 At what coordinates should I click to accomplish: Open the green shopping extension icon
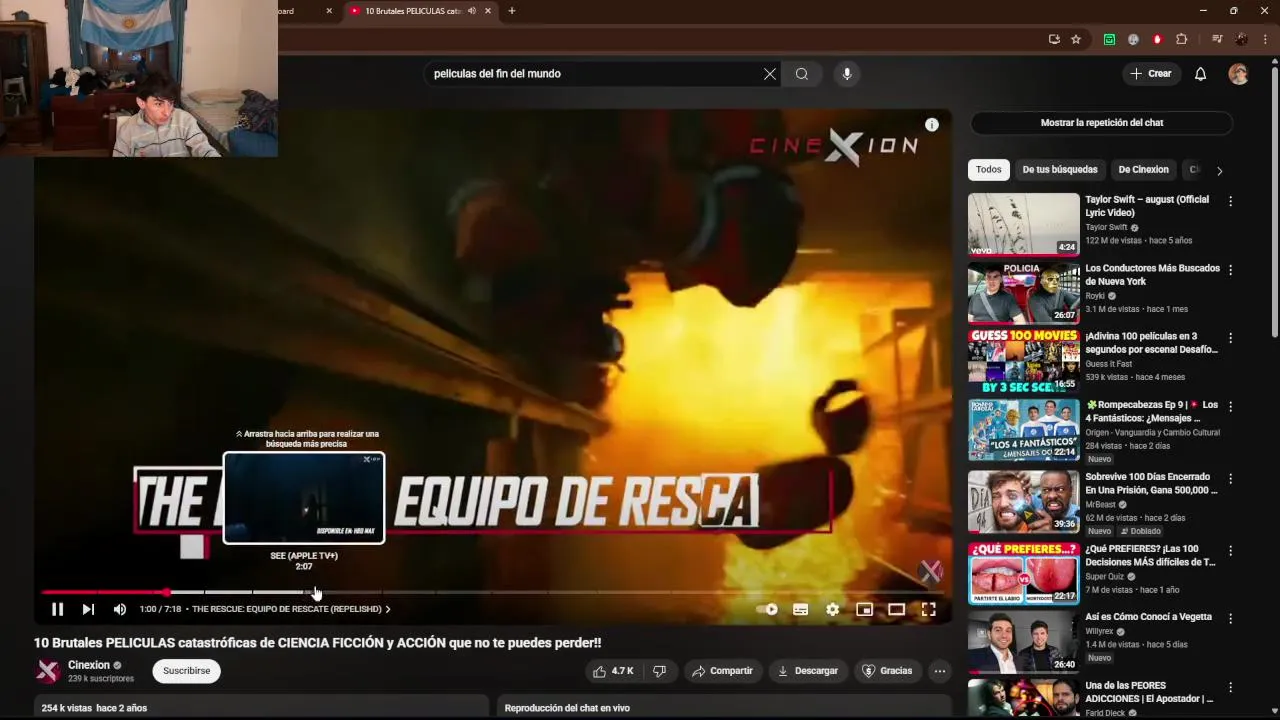1109,39
